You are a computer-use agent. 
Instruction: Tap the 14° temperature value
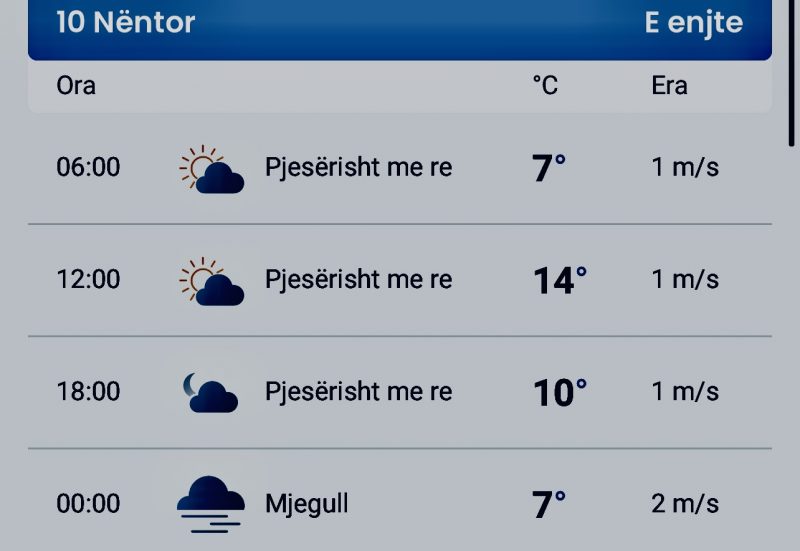(x=560, y=280)
